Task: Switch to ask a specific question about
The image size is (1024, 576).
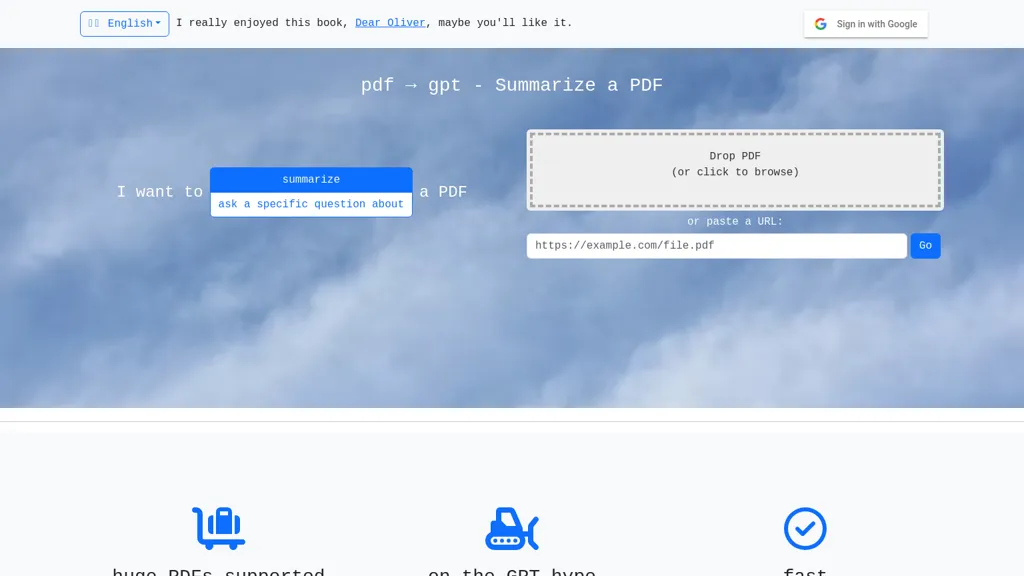Action: [x=311, y=204]
